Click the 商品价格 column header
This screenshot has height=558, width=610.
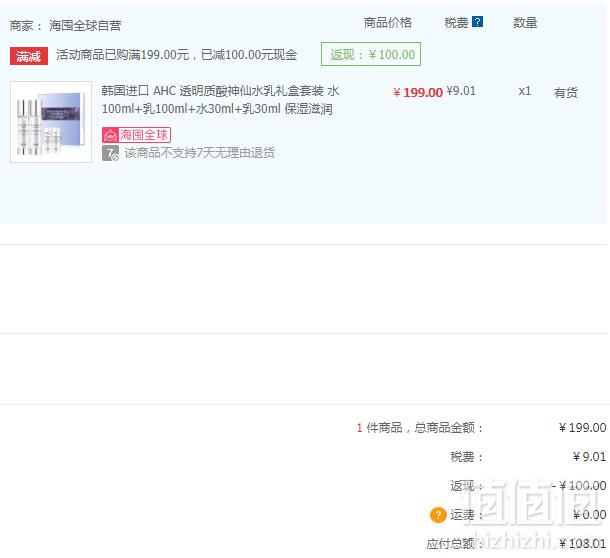(387, 23)
